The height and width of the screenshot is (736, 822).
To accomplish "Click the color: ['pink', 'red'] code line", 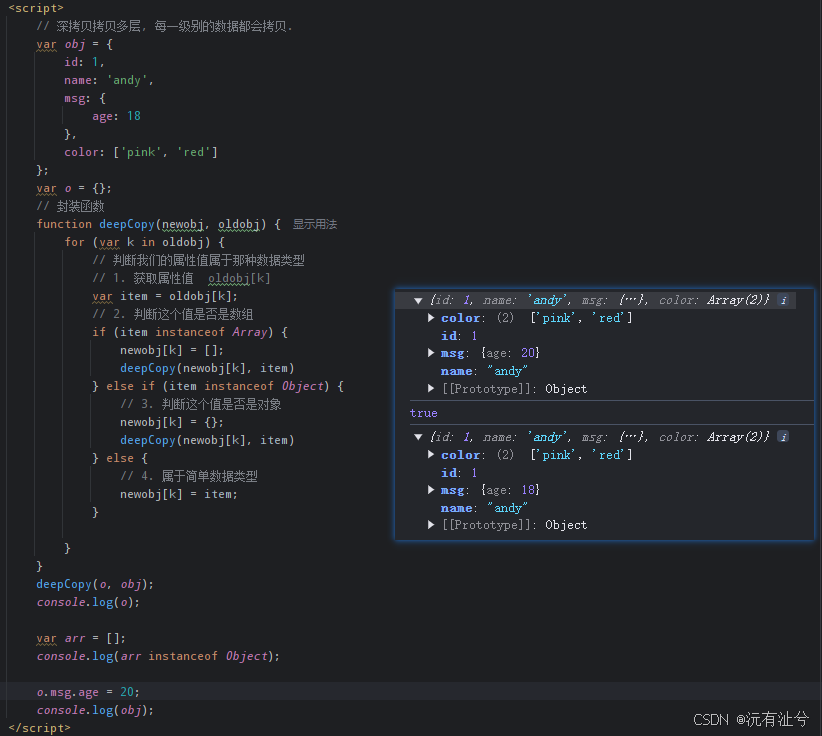I will tap(140, 153).
